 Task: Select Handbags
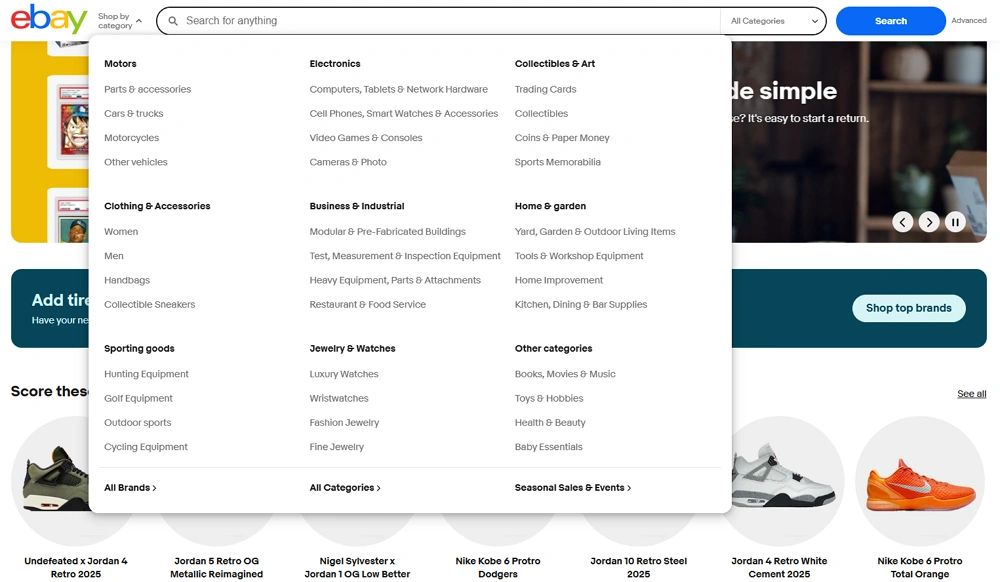point(127,280)
